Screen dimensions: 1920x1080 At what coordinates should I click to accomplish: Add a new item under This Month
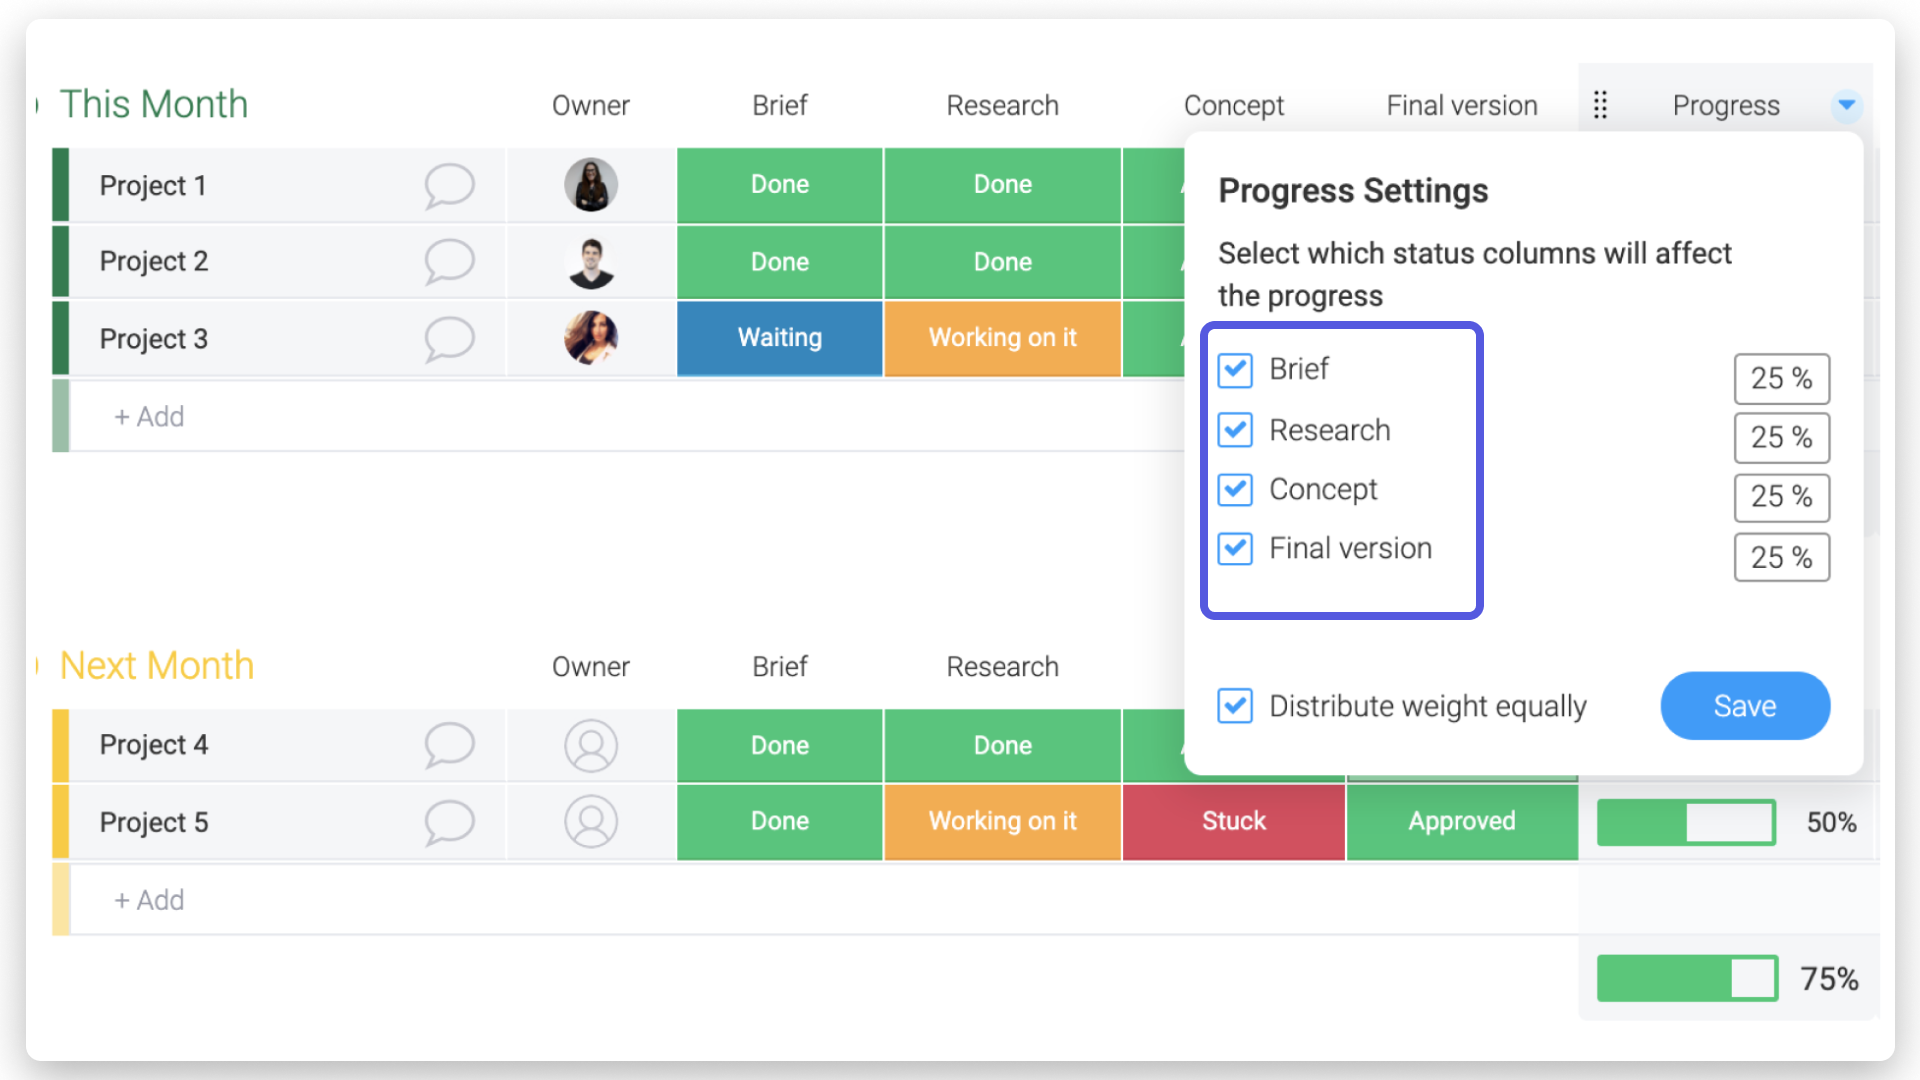tap(149, 417)
